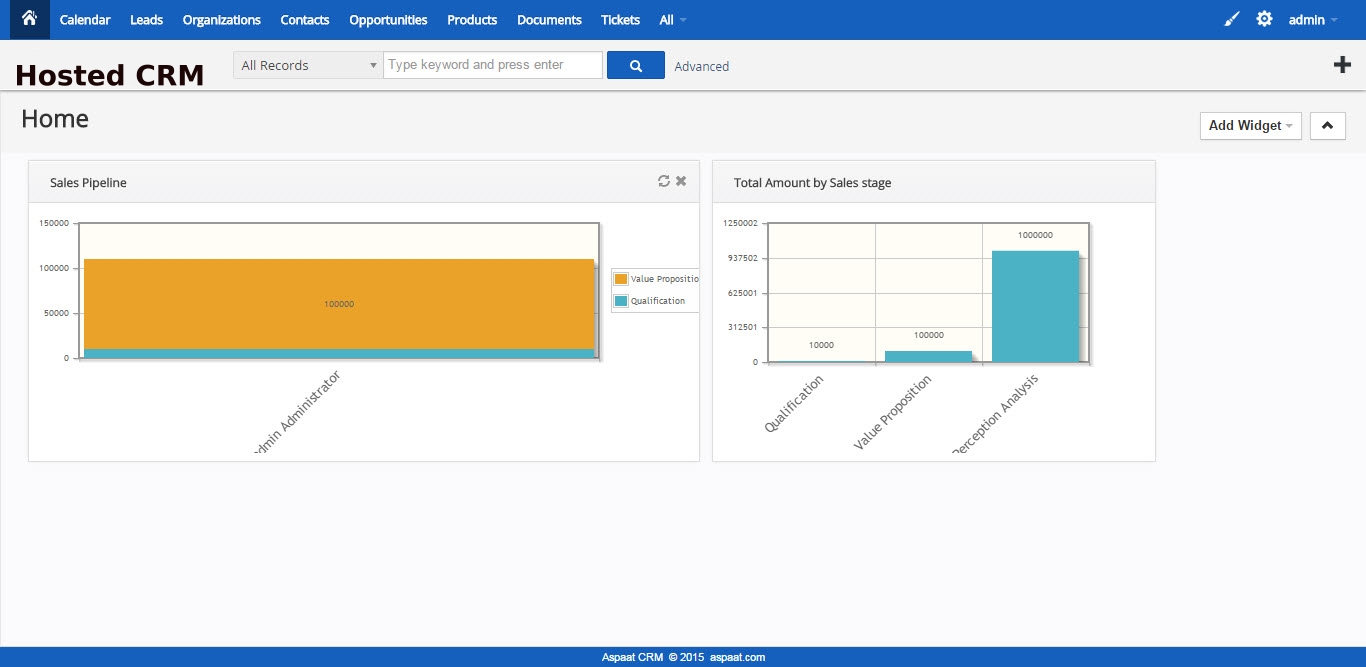The width and height of the screenshot is (1366, 667).
Task: Click the plus quick-create icon
Action: (x=1342, y=65)
